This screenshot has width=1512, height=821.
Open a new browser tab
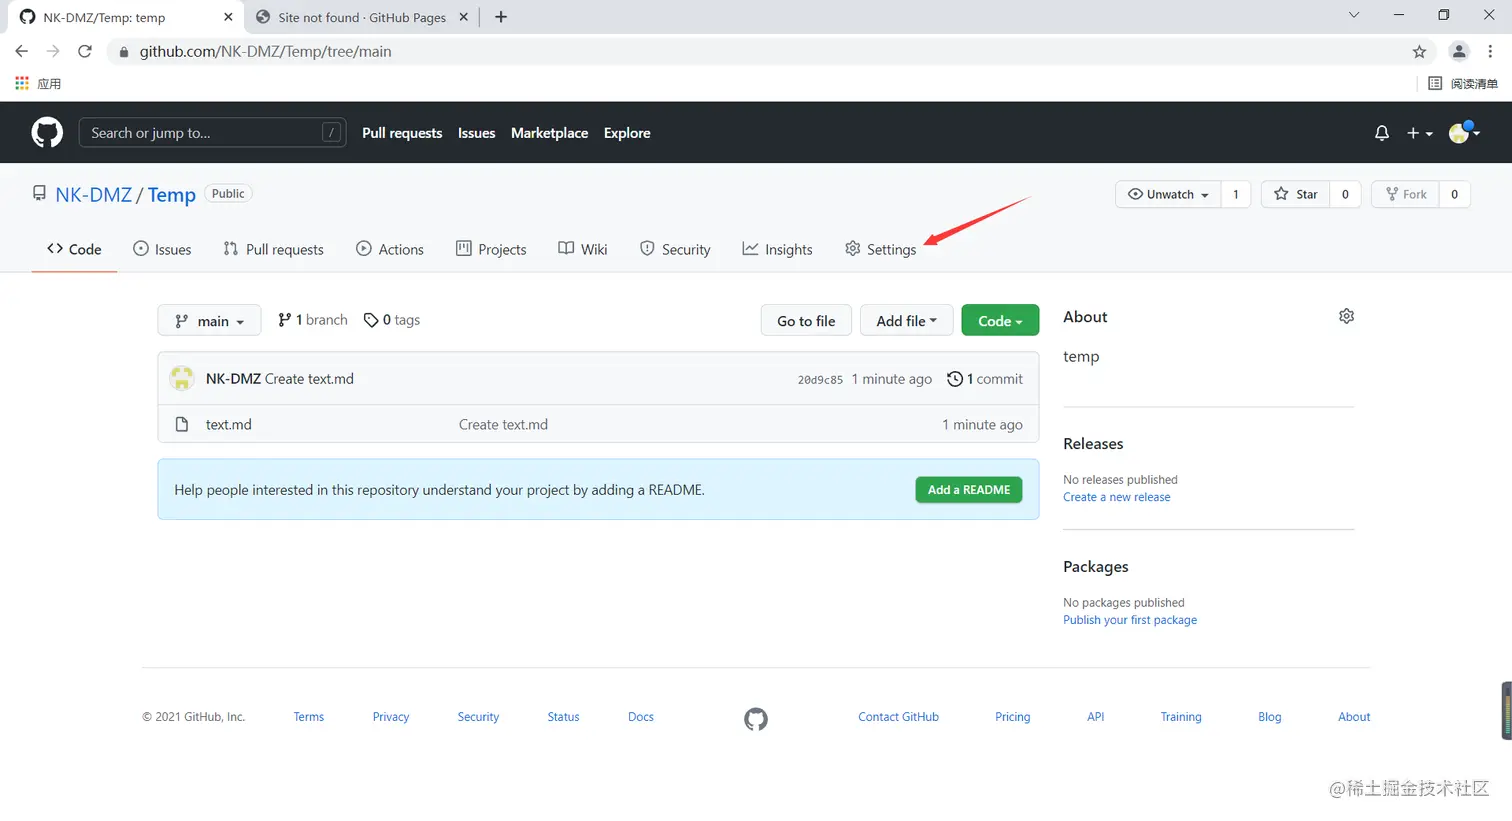click(x=501, y=17)
